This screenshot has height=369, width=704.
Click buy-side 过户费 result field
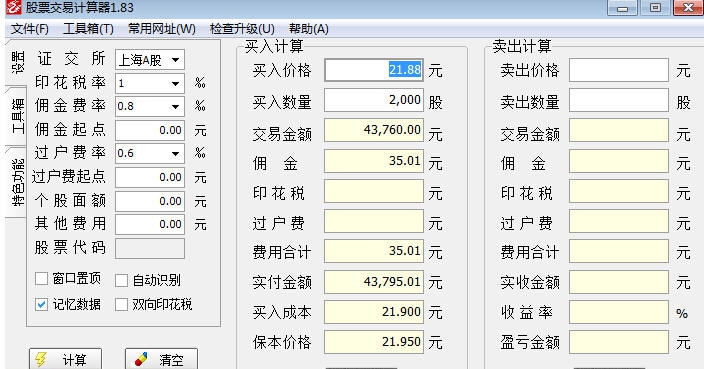point(374,221)
